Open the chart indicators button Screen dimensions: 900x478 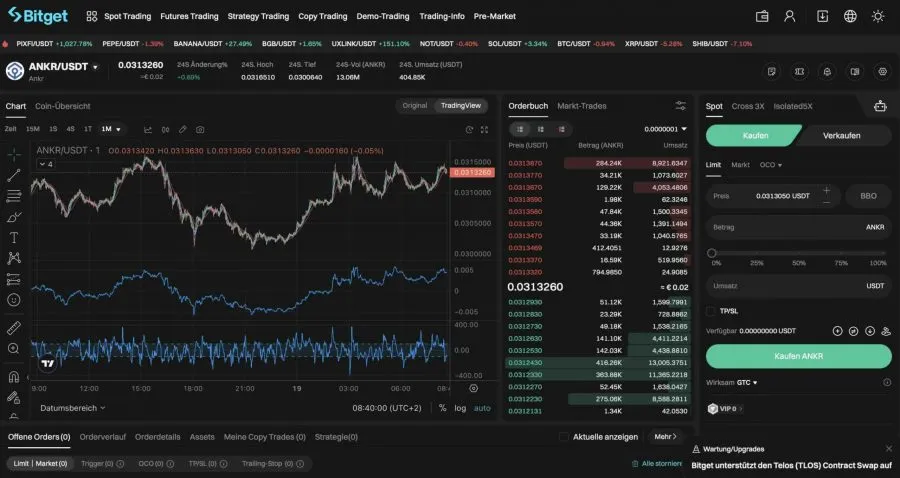[148, 130]
